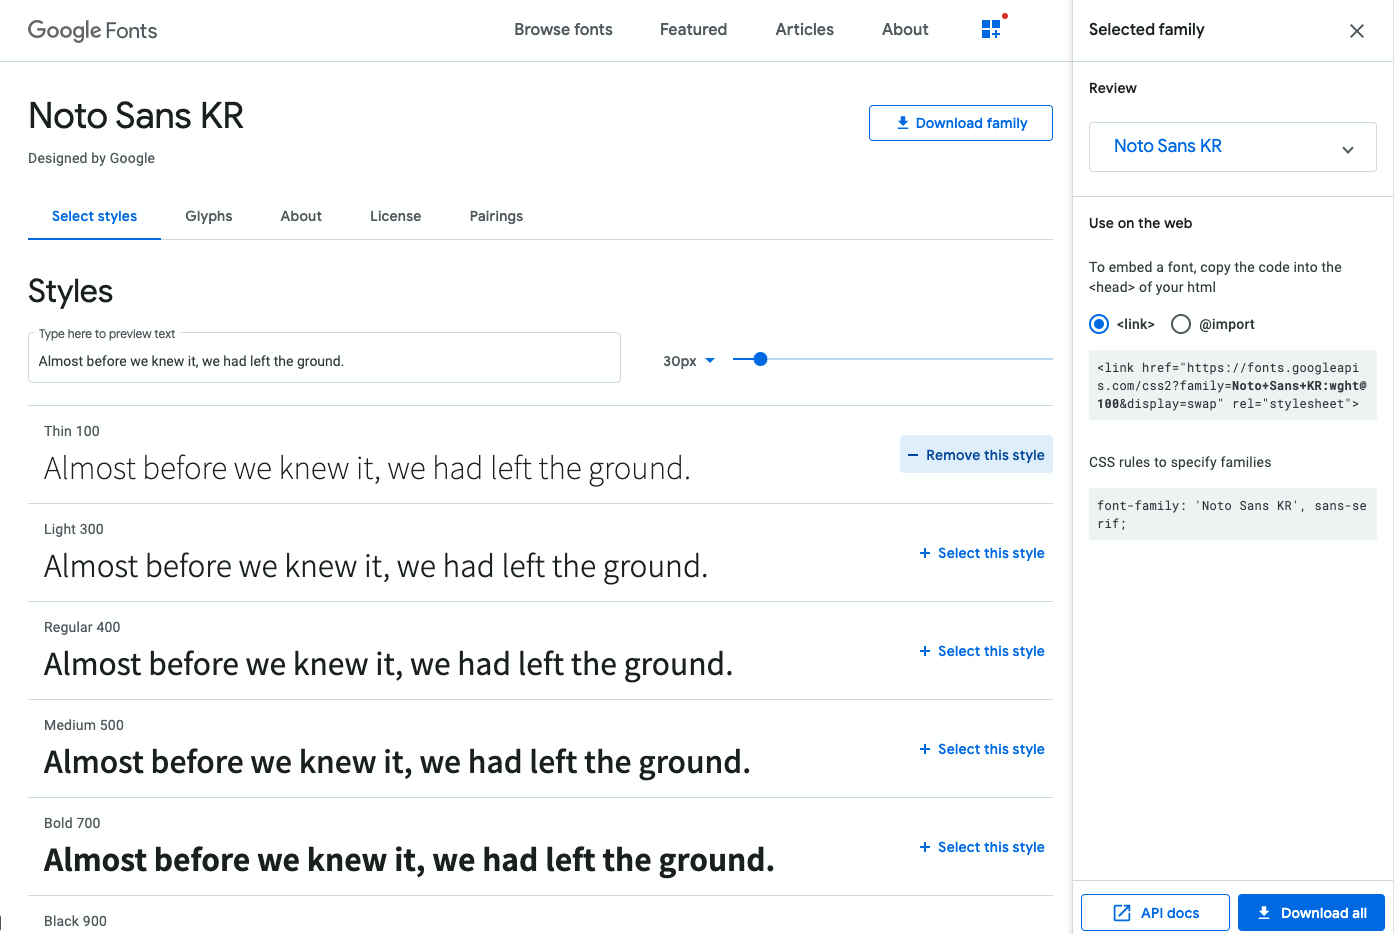This screenshot has height=934, width=1394.
Task: Select the Light 300 style
Action: click(x=982, y=553)
